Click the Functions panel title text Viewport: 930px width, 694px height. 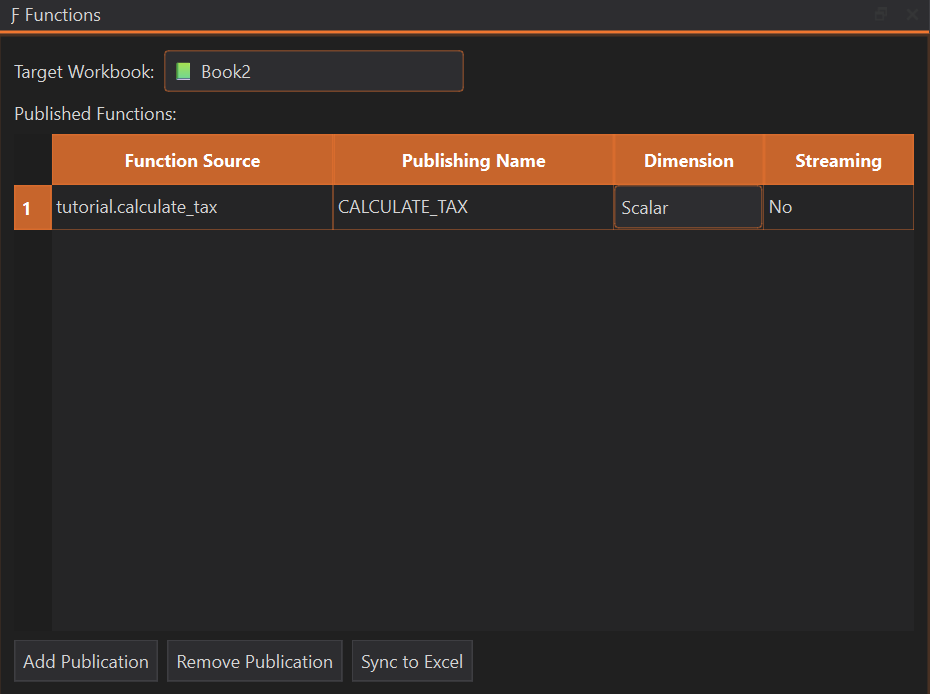tap(62, 16)
